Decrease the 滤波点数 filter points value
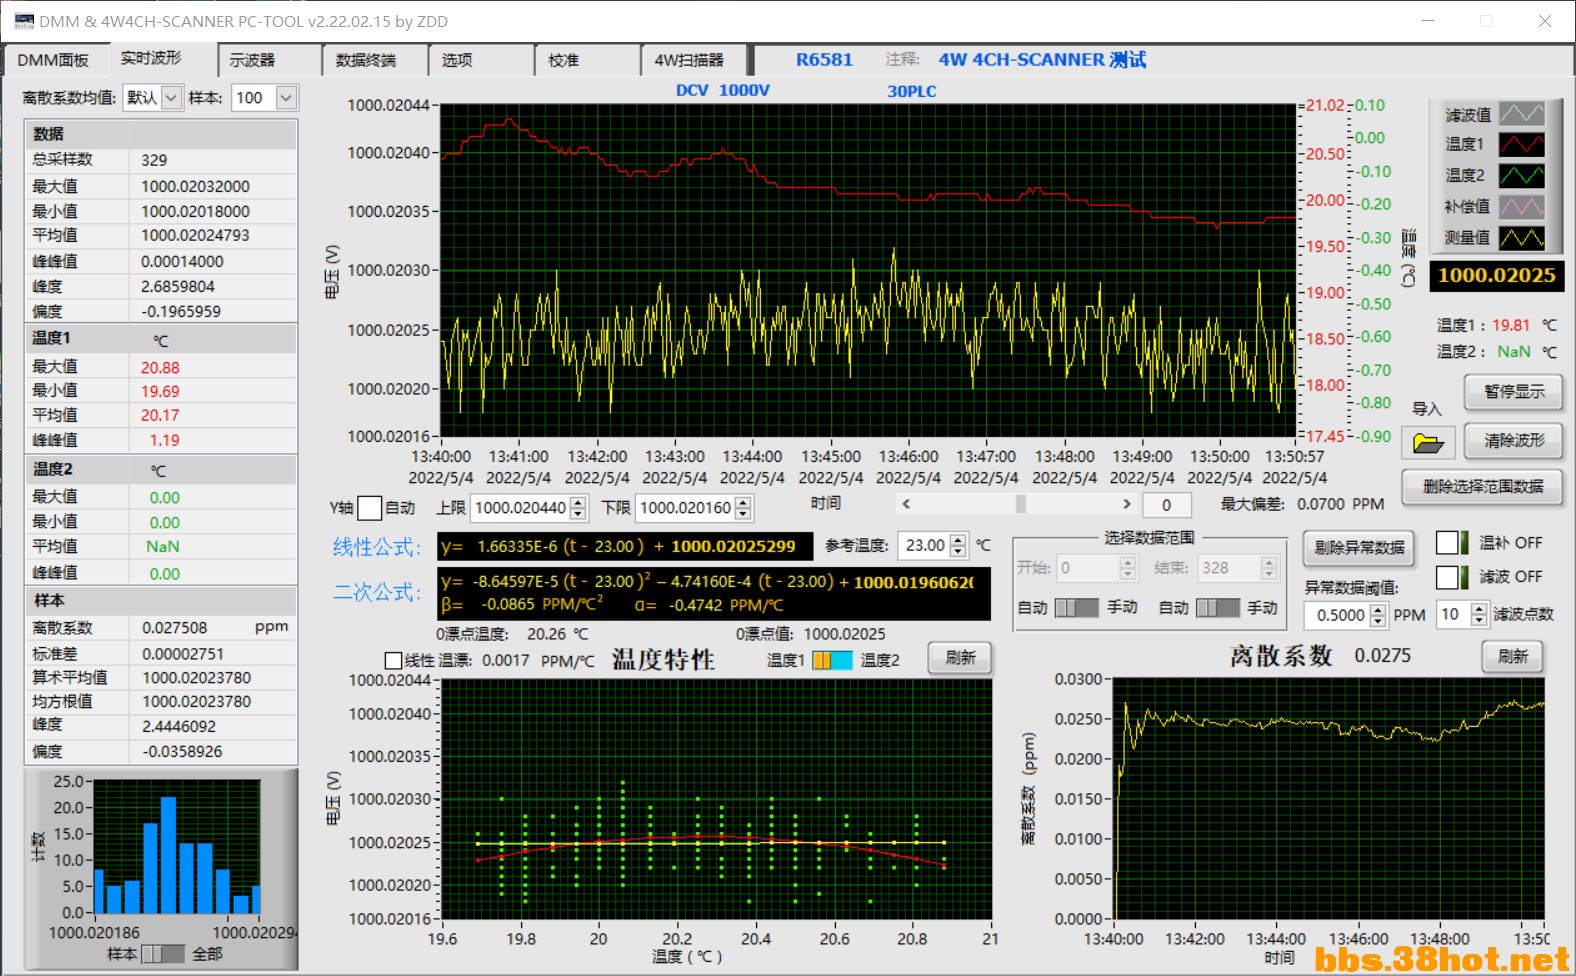The image size is (1576, 976). [1479, 621]
